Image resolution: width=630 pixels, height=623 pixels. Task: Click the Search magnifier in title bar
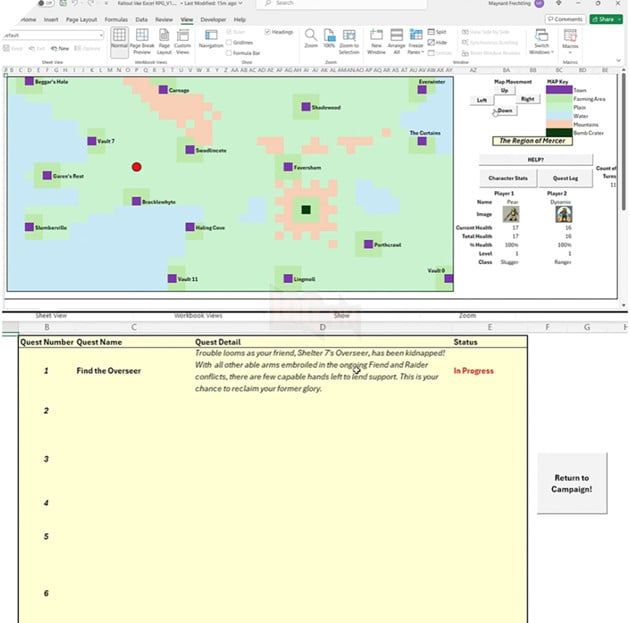[x=268, y=3]
